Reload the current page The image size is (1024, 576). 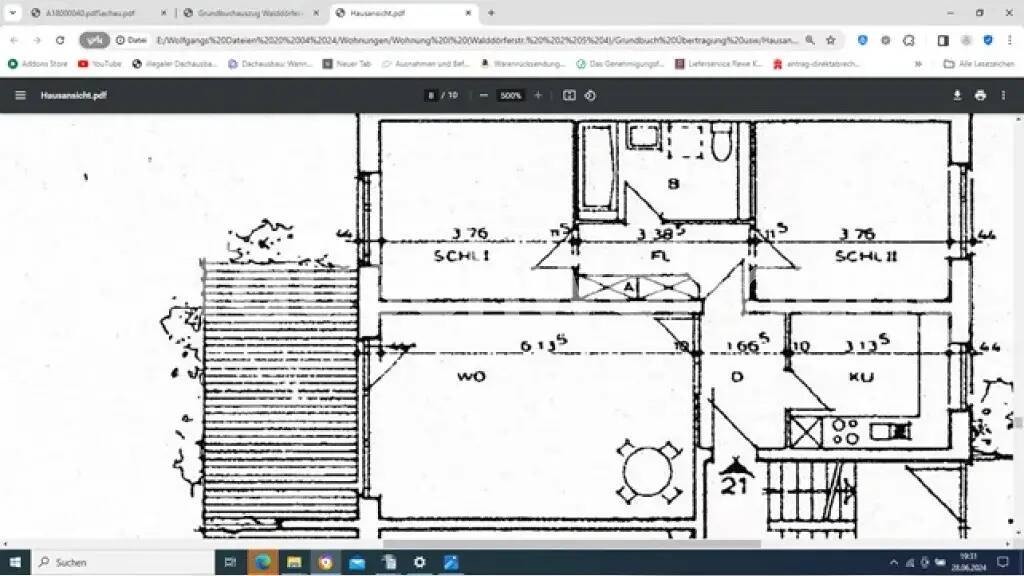(x=60, y=40)
